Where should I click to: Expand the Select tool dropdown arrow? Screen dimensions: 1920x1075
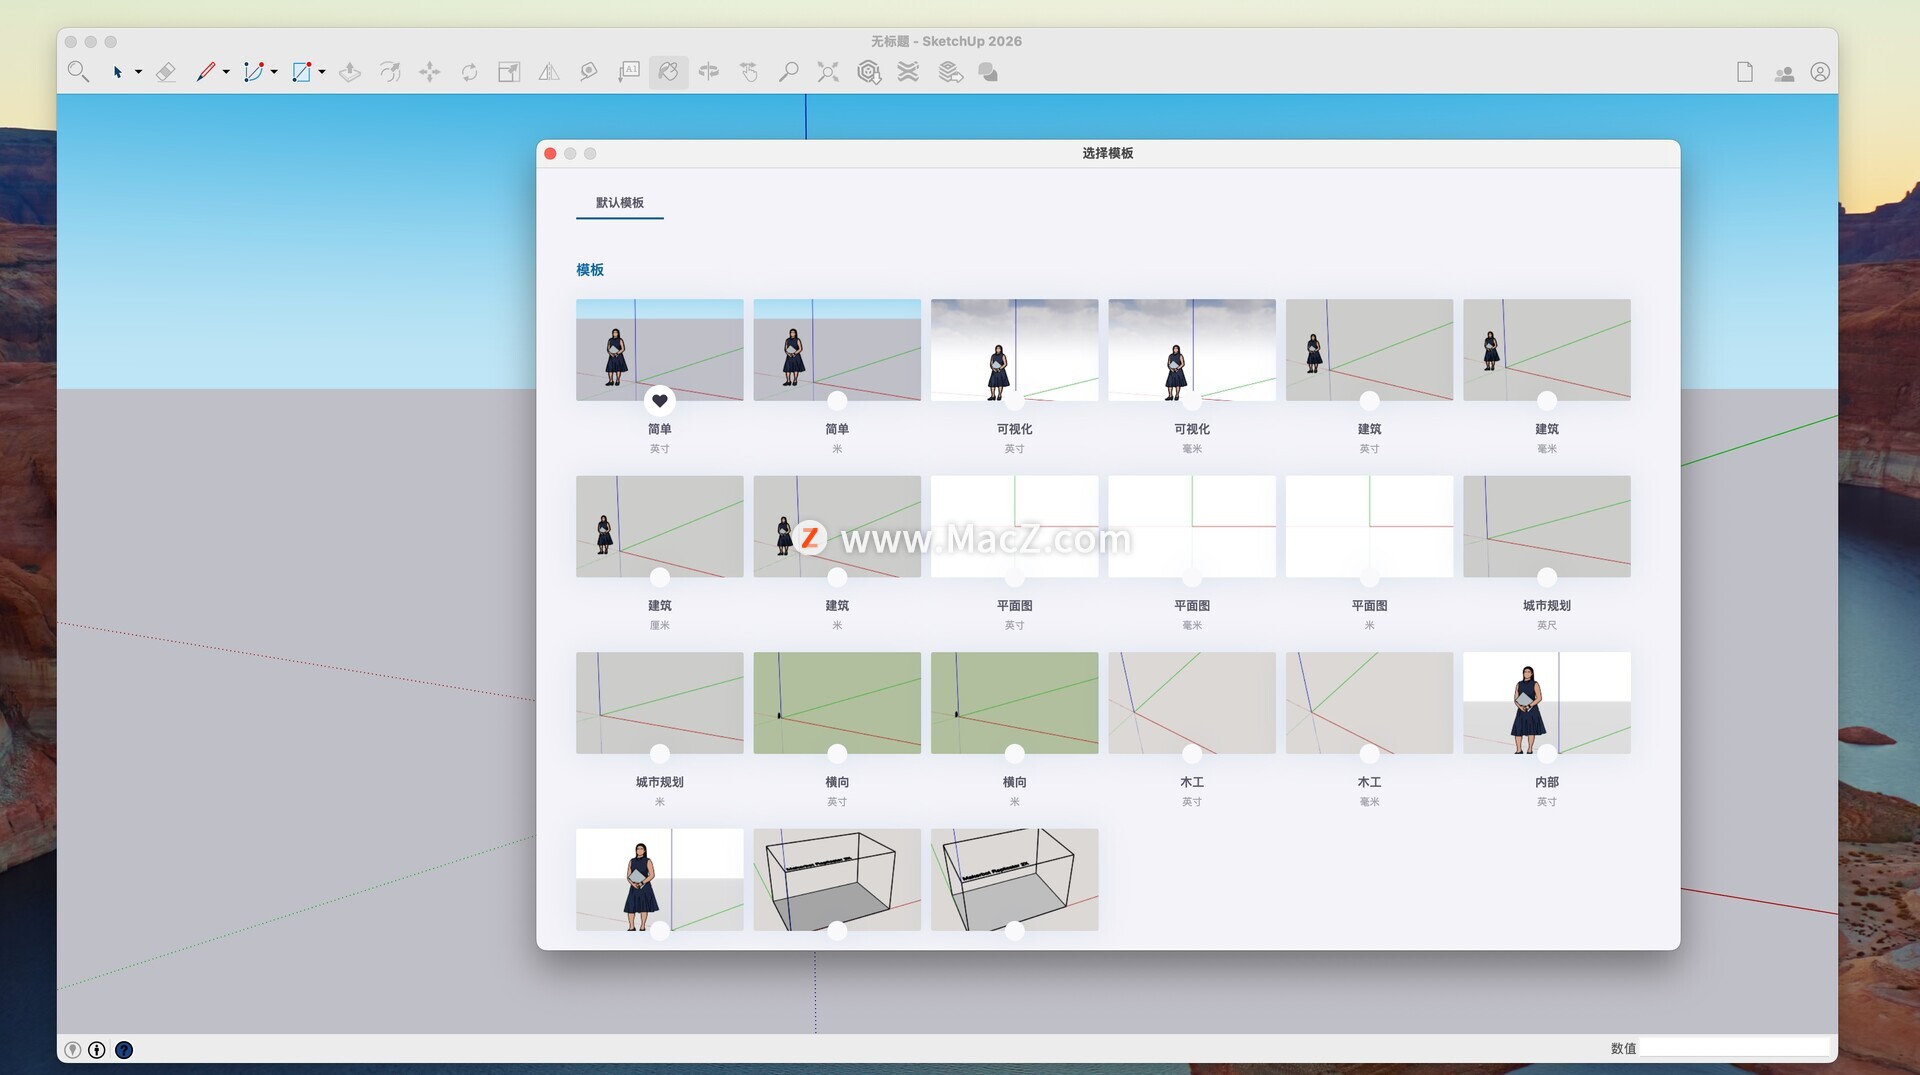point(138,72)
